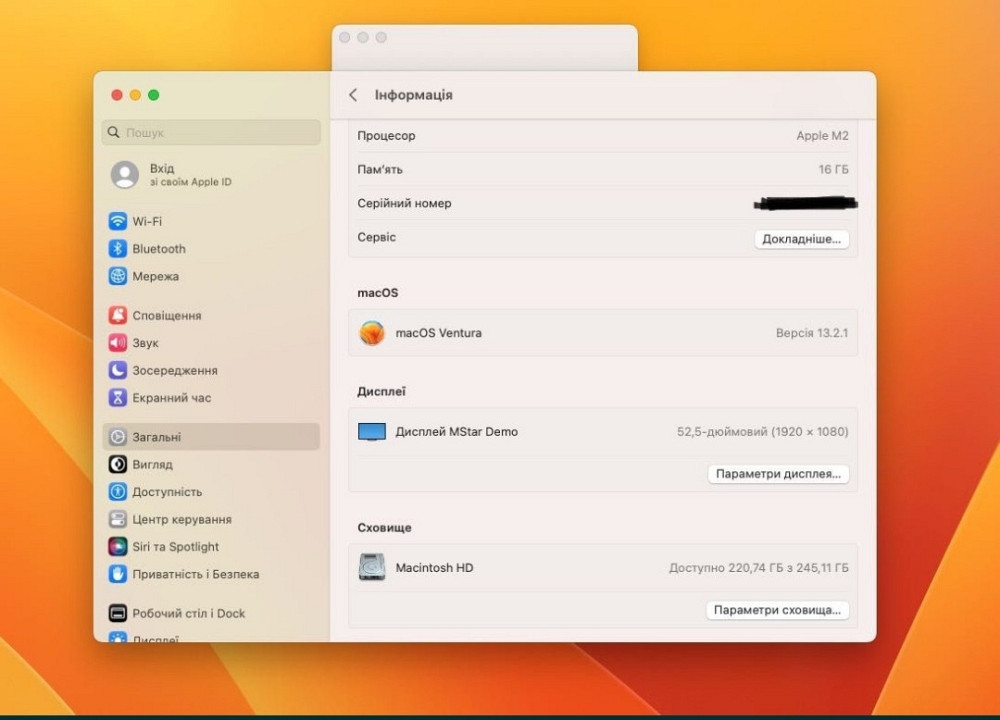This screenshot has width=1000, height=720.
Task: Open Параметри сховища storage settings
Action: 778,610
